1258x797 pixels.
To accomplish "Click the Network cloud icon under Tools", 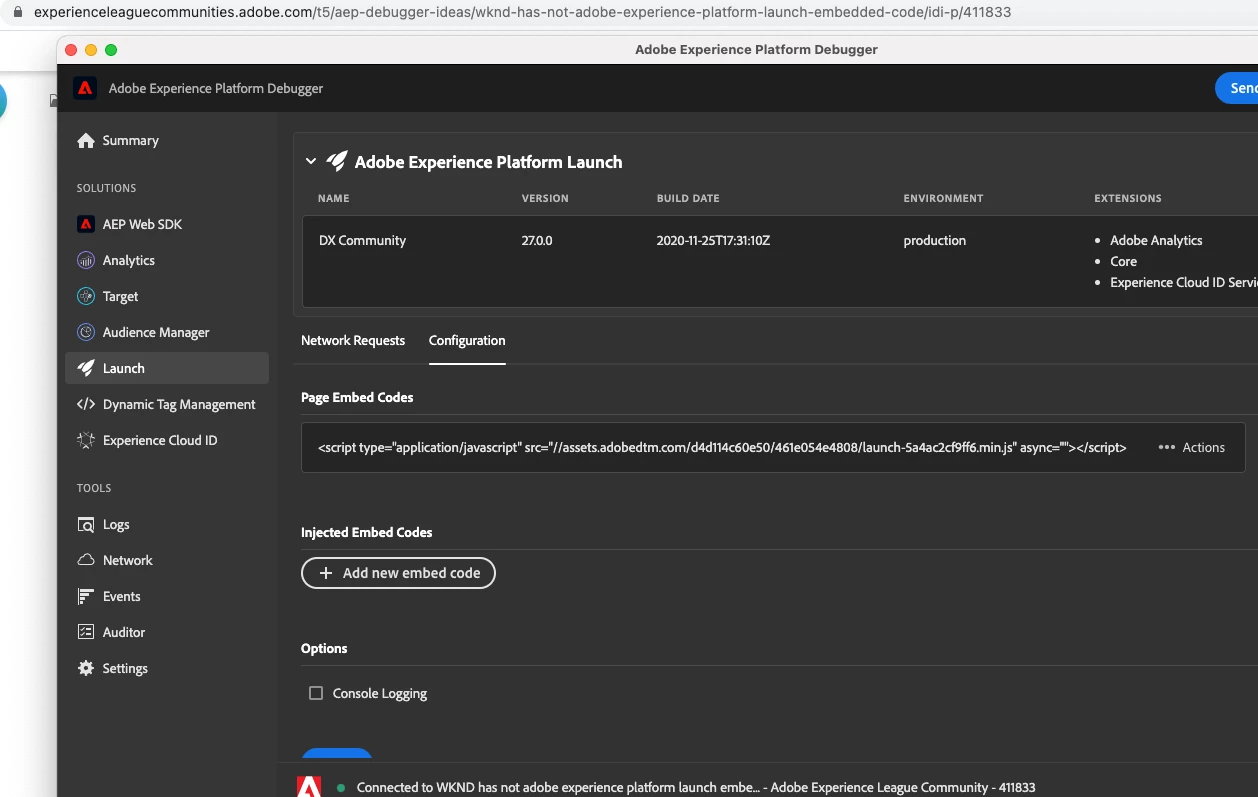I will (86, 561).
